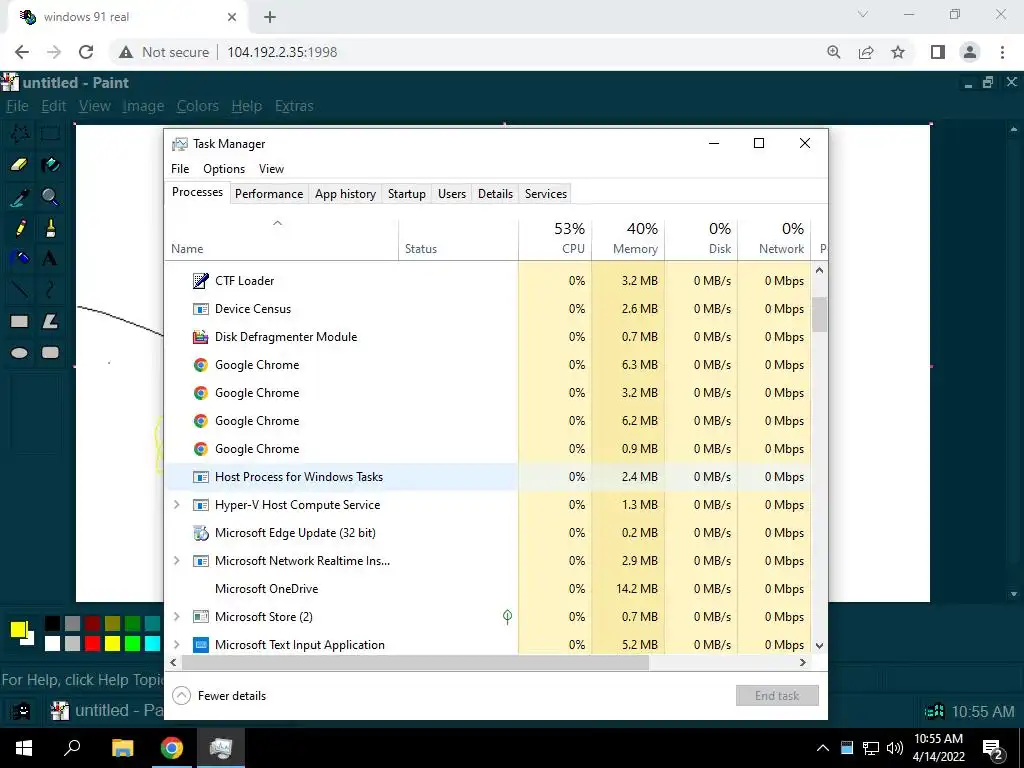Open the Startup tab

[x=407, y=194]
